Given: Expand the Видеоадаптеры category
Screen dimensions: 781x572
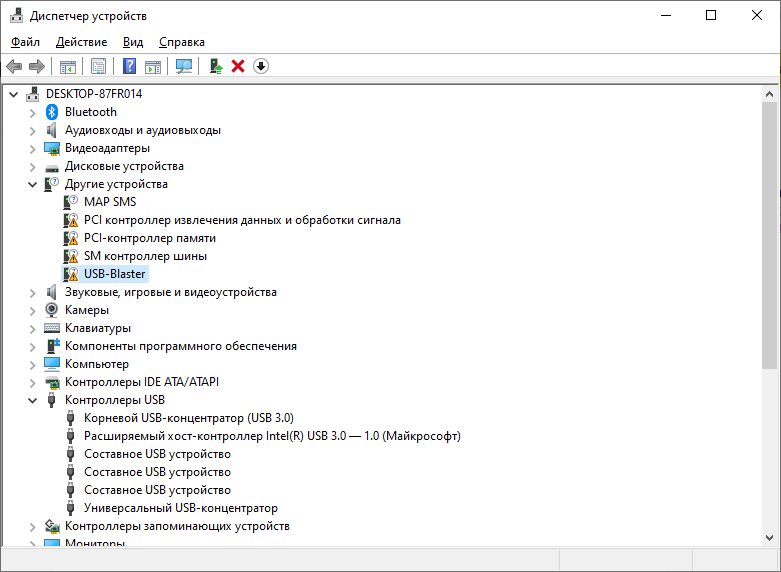Looking at the screenshot, I should point(32,148).
